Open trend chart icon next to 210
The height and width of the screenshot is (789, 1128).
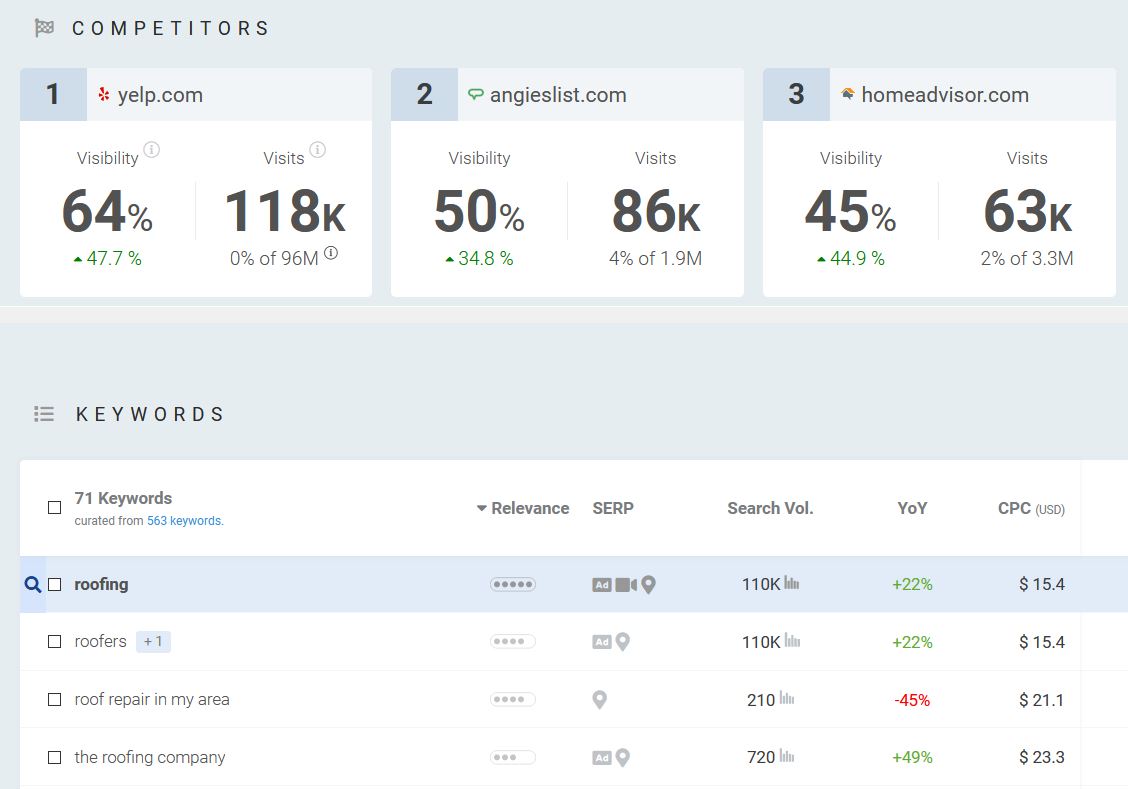[x=787, y=698]
